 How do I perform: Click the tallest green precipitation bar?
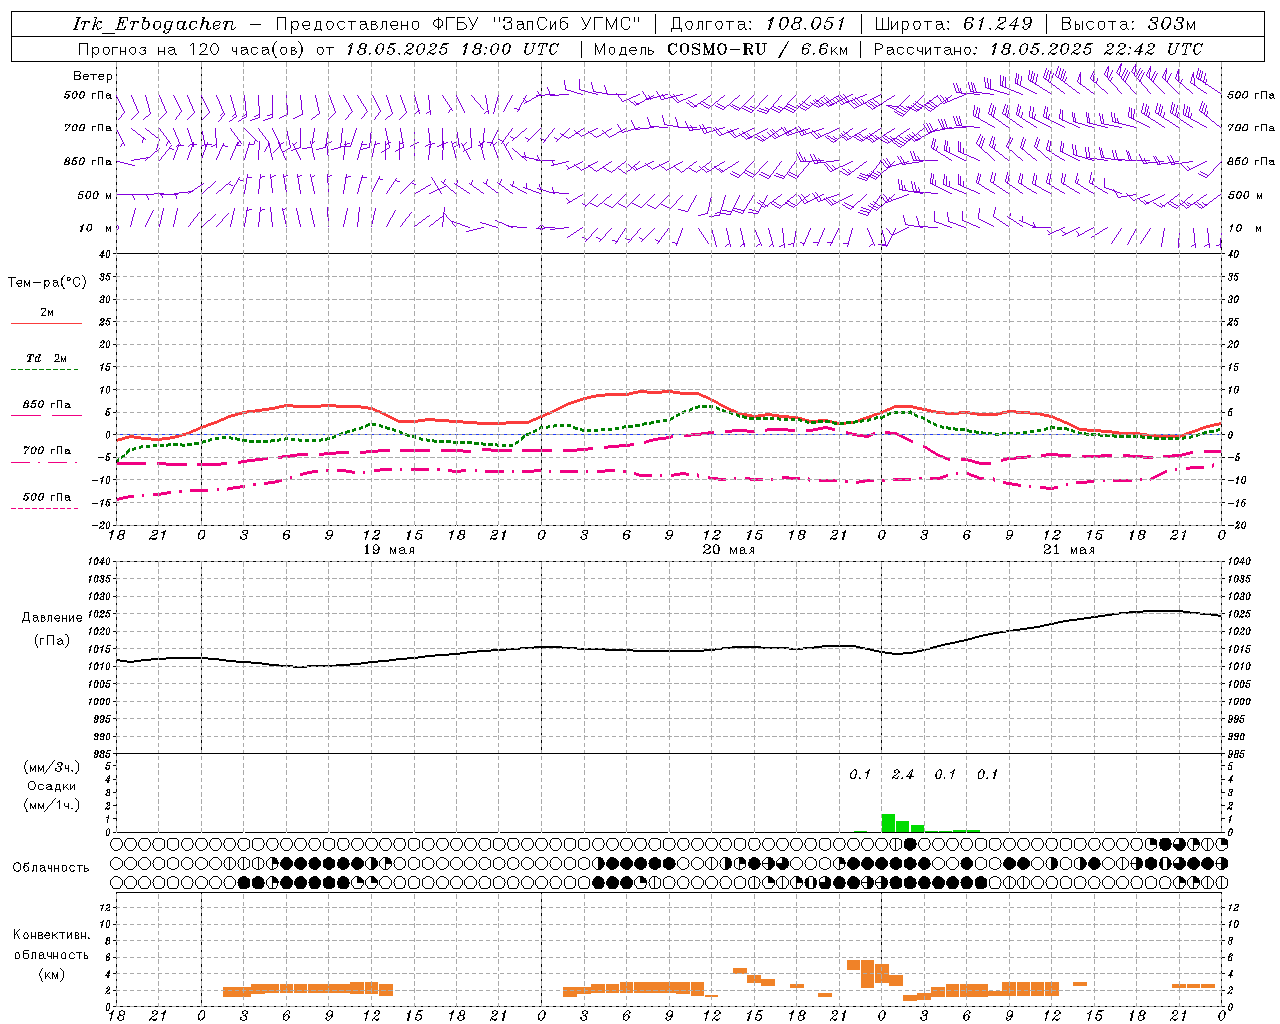tap(888, 823)
